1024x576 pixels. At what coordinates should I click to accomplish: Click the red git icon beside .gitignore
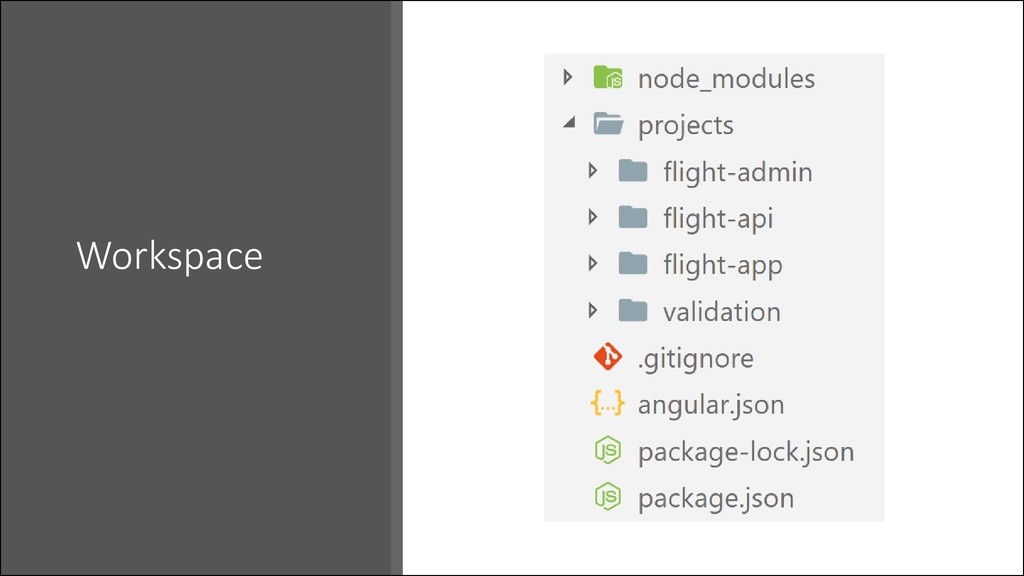coord(608,357)
